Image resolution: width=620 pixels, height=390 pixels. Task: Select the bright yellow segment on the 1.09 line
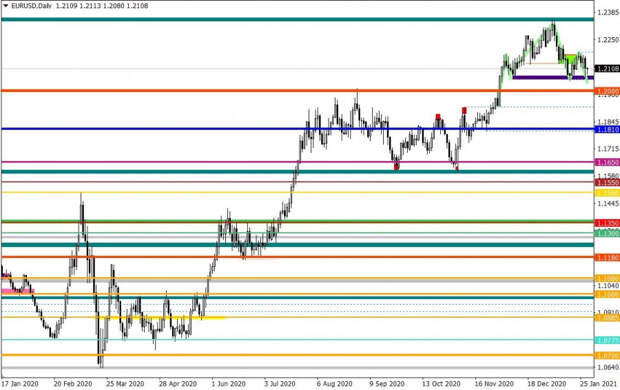tap(161, 317)
